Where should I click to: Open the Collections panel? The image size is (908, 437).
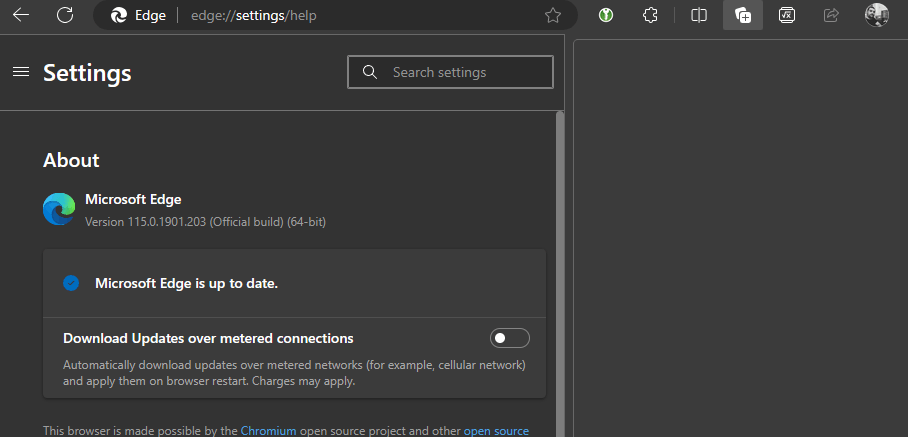coord(742,15)
